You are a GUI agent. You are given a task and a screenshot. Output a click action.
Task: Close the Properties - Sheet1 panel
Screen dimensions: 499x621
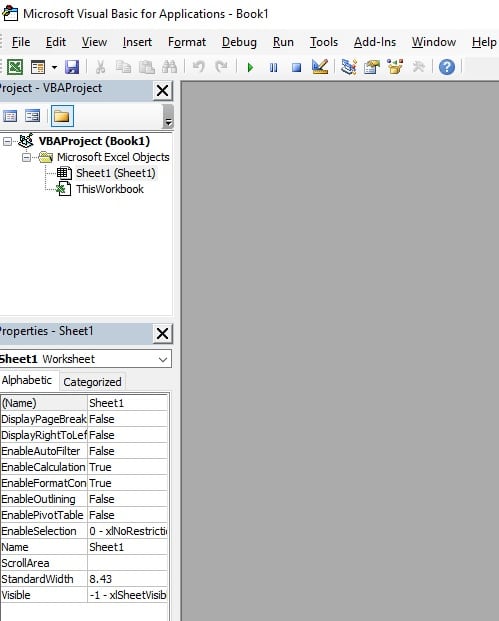click(x=163, y=333)
